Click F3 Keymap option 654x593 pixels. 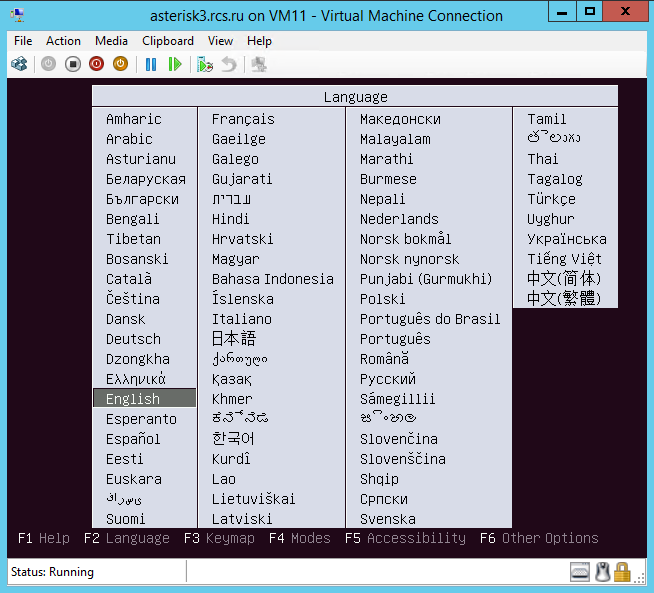click(219, 538)
